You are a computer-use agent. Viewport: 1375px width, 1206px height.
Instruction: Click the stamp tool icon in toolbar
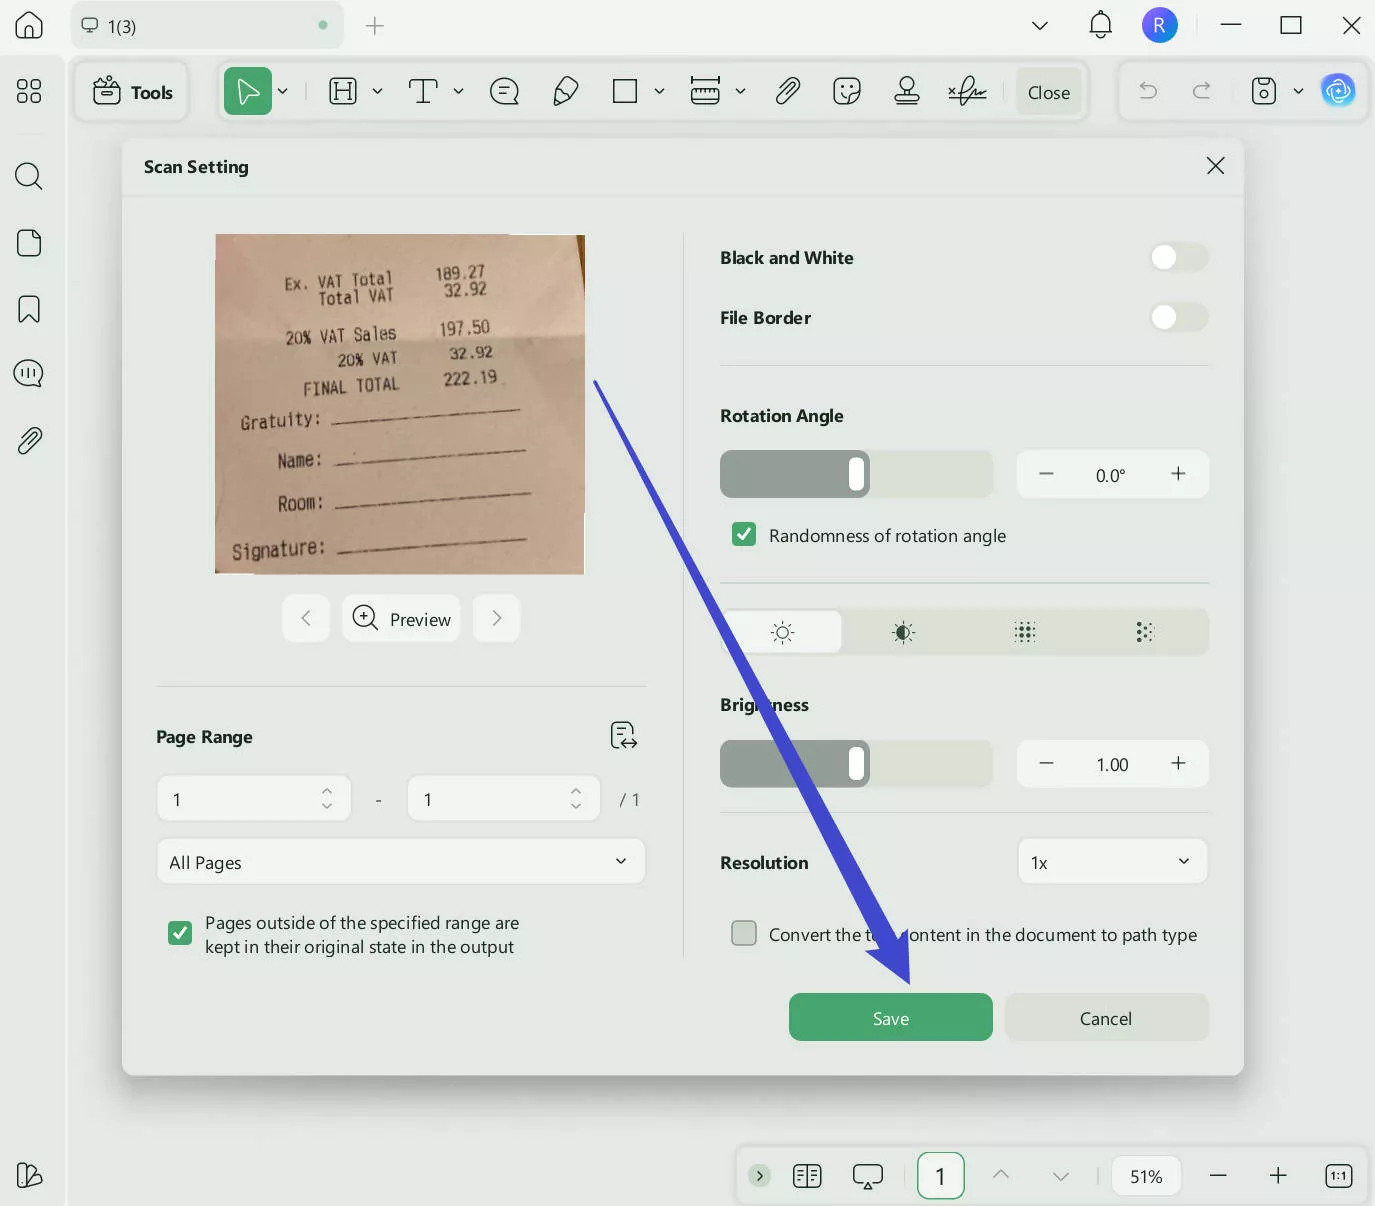pyautogui.click(x=907, y=92)
